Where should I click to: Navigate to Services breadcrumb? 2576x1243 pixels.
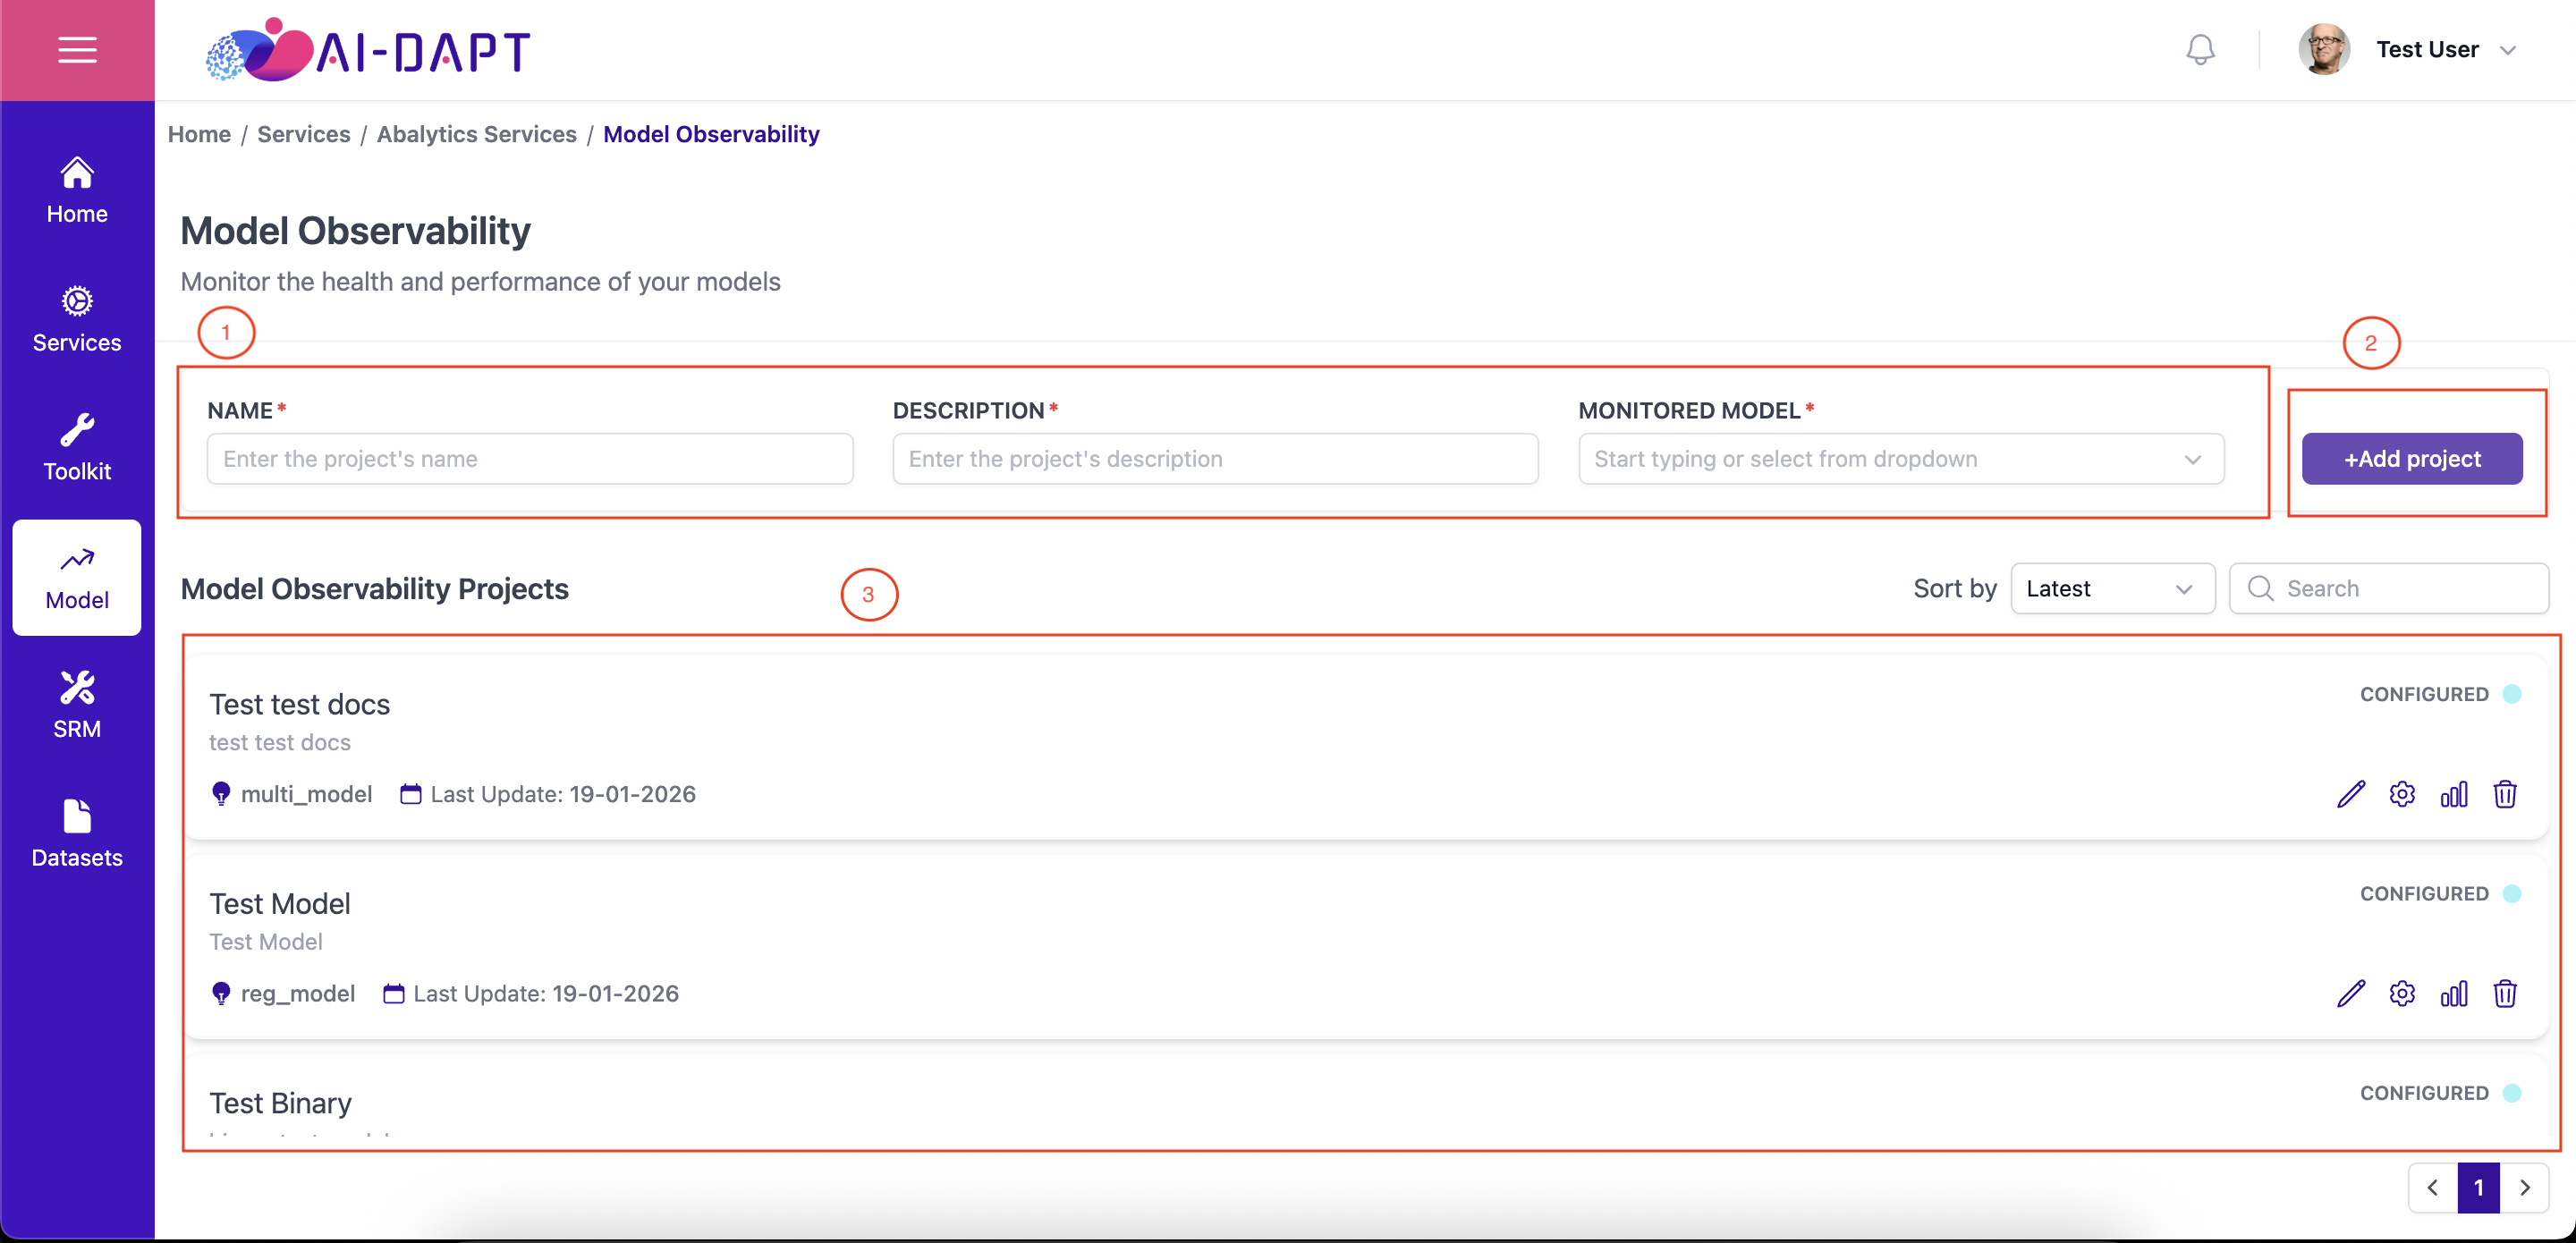coord(304,134)
